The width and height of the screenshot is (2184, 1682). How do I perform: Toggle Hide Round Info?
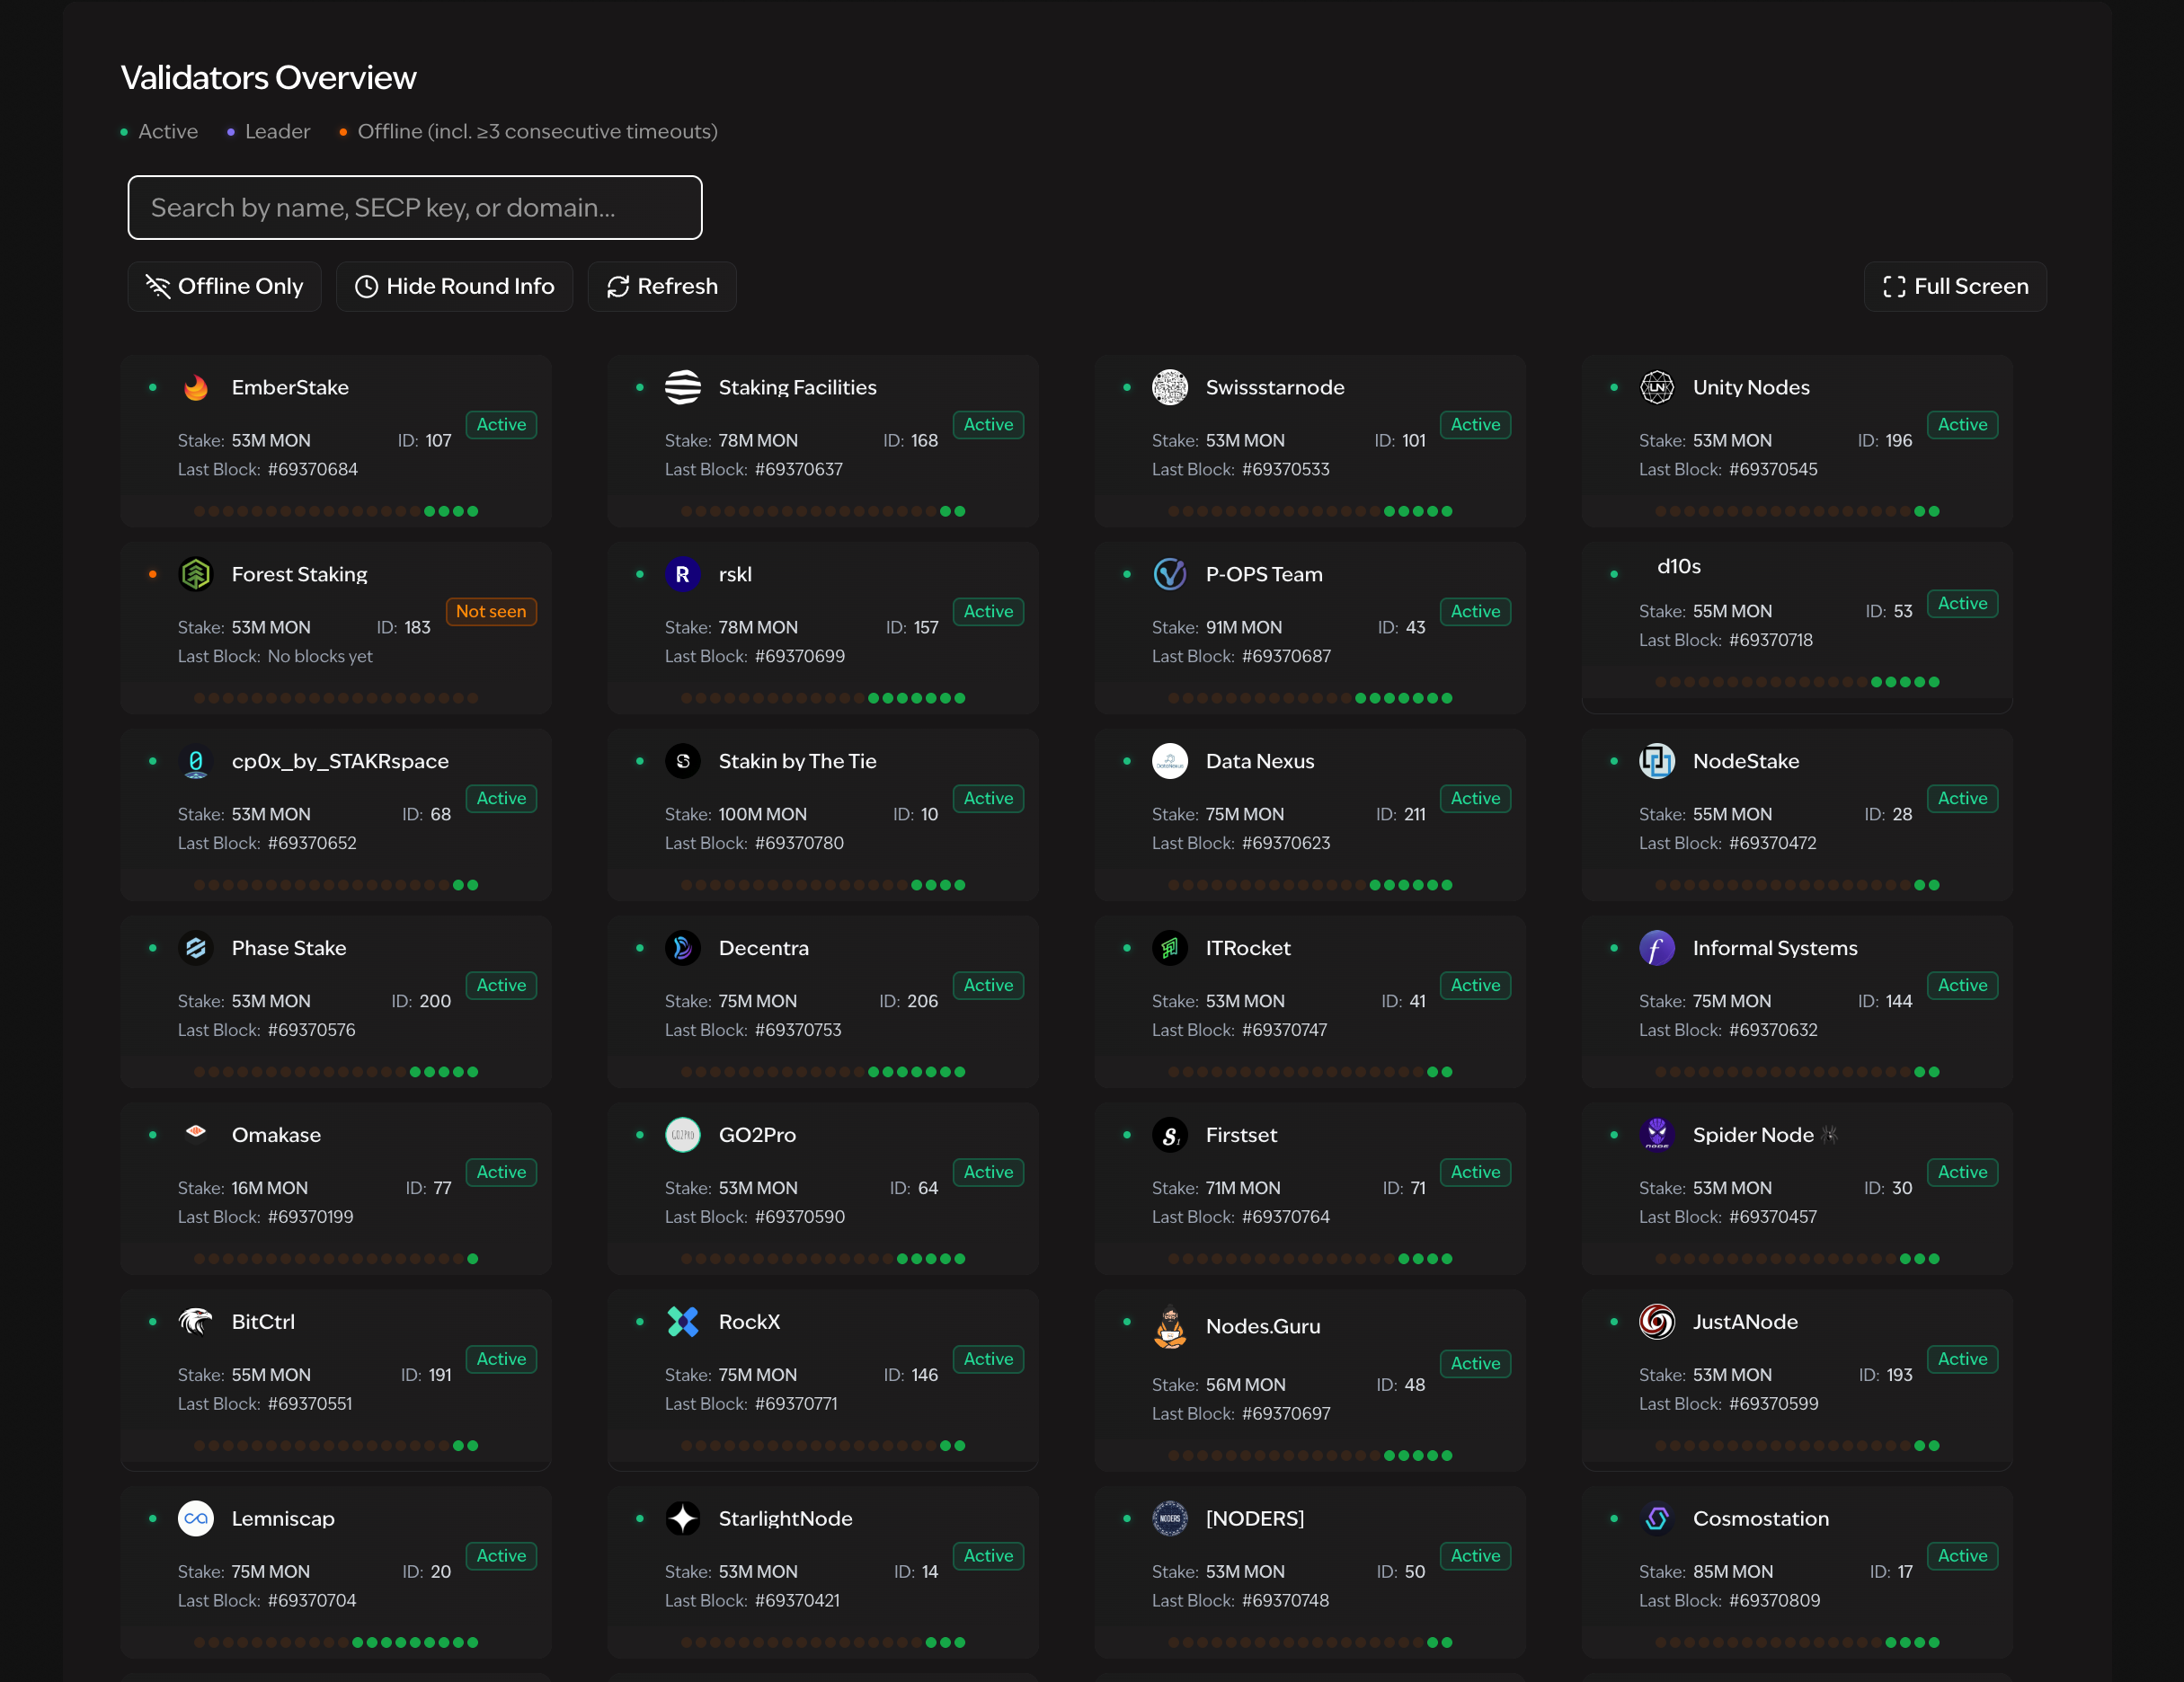click(x=454, y=287)
